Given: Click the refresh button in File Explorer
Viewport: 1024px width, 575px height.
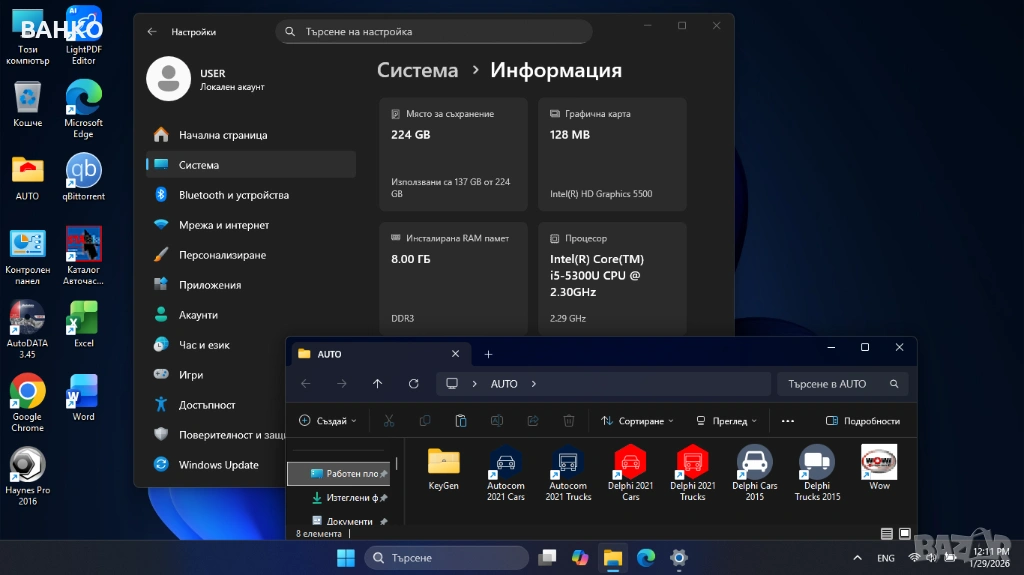Looking at the screenshot, I should click(413, 384).
